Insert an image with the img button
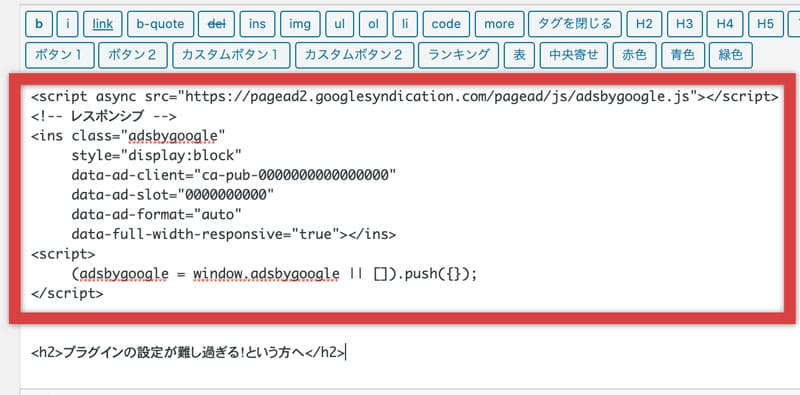 [300, 24]
